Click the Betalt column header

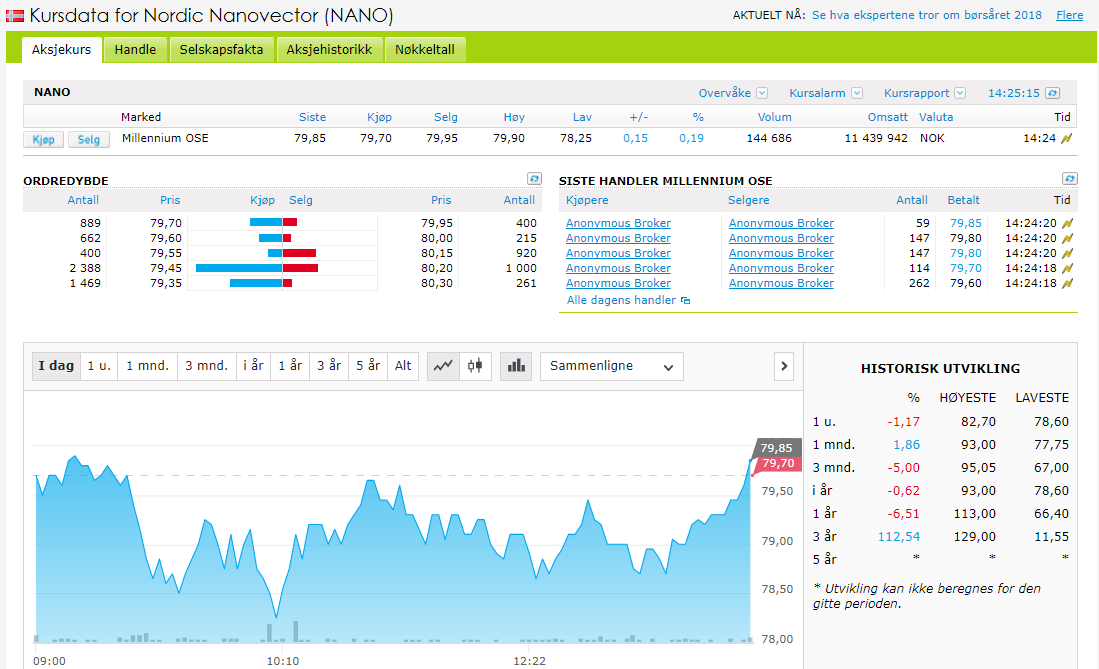tap(964, 200)
